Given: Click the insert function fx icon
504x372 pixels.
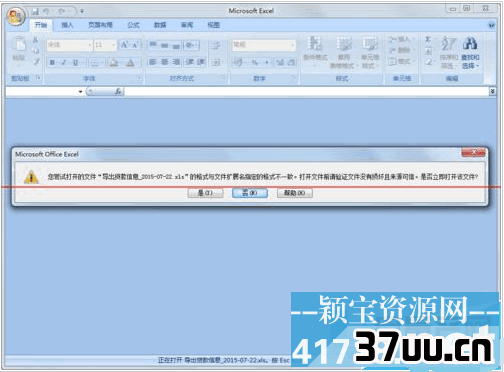Looking at the screenshot, I should point(118,92).
